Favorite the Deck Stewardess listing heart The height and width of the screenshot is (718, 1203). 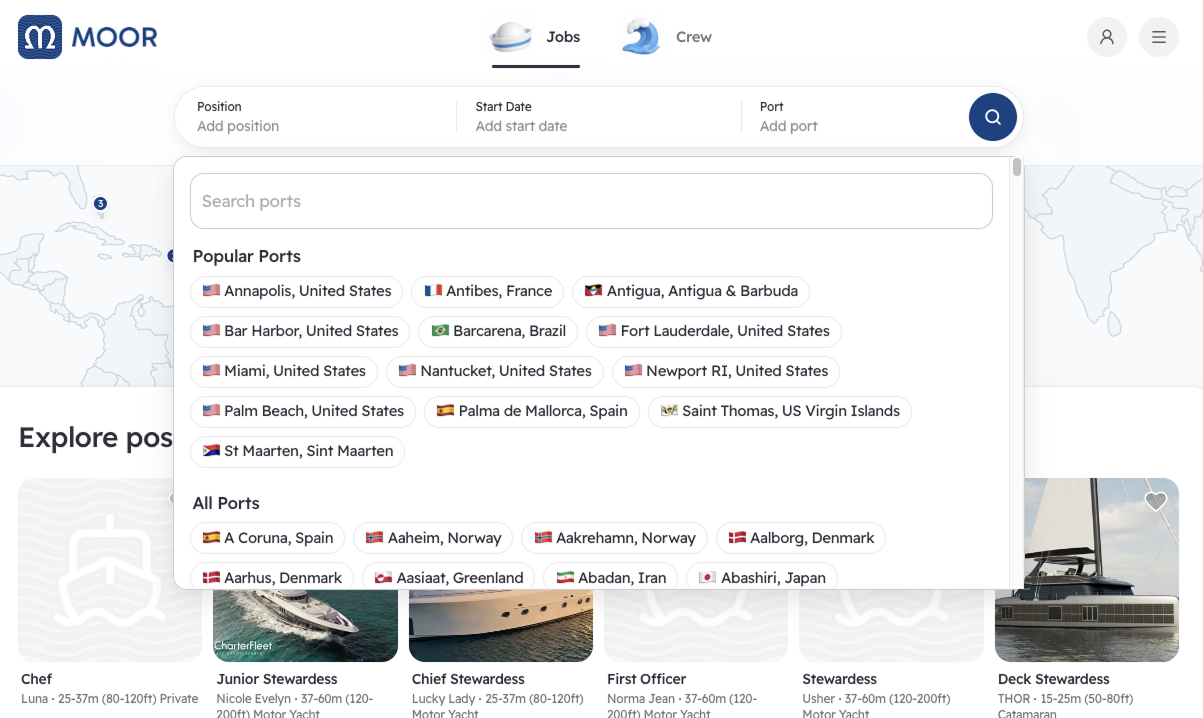pos(1155,501)
